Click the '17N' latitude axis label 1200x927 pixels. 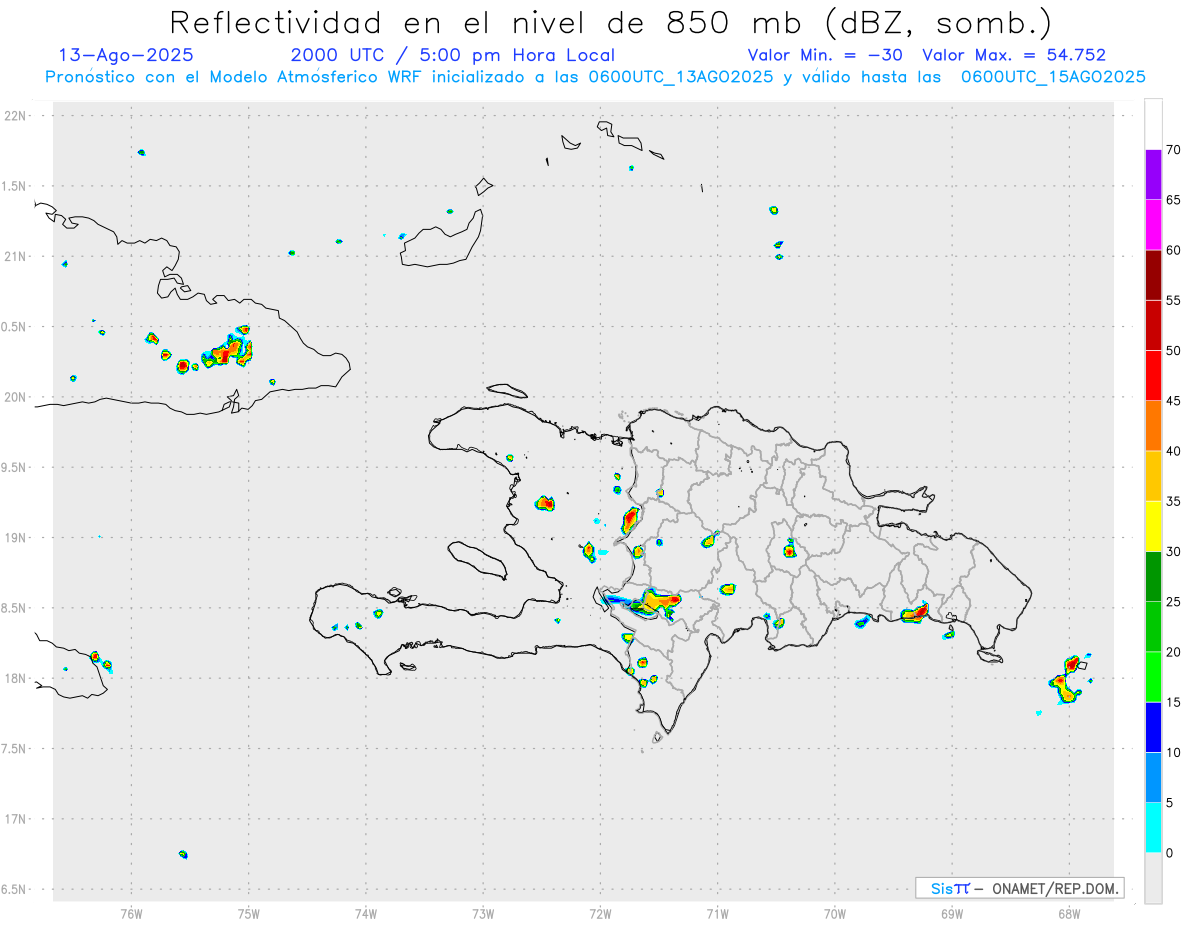17,819
